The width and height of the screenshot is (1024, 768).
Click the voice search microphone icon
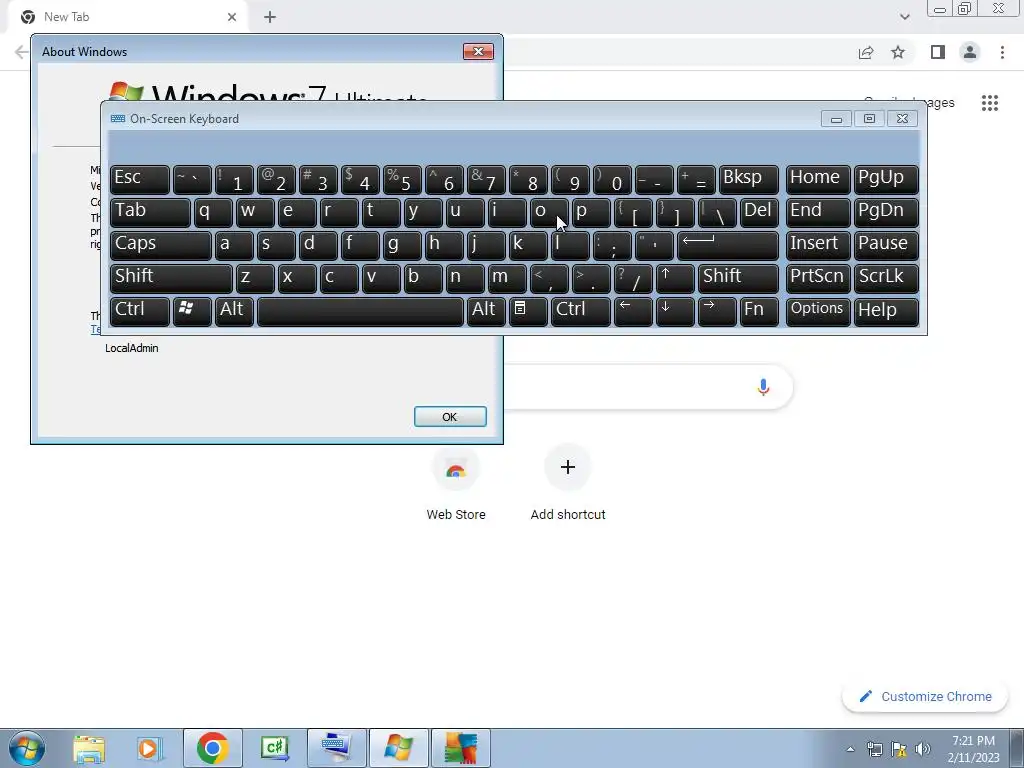pos(763,387)
